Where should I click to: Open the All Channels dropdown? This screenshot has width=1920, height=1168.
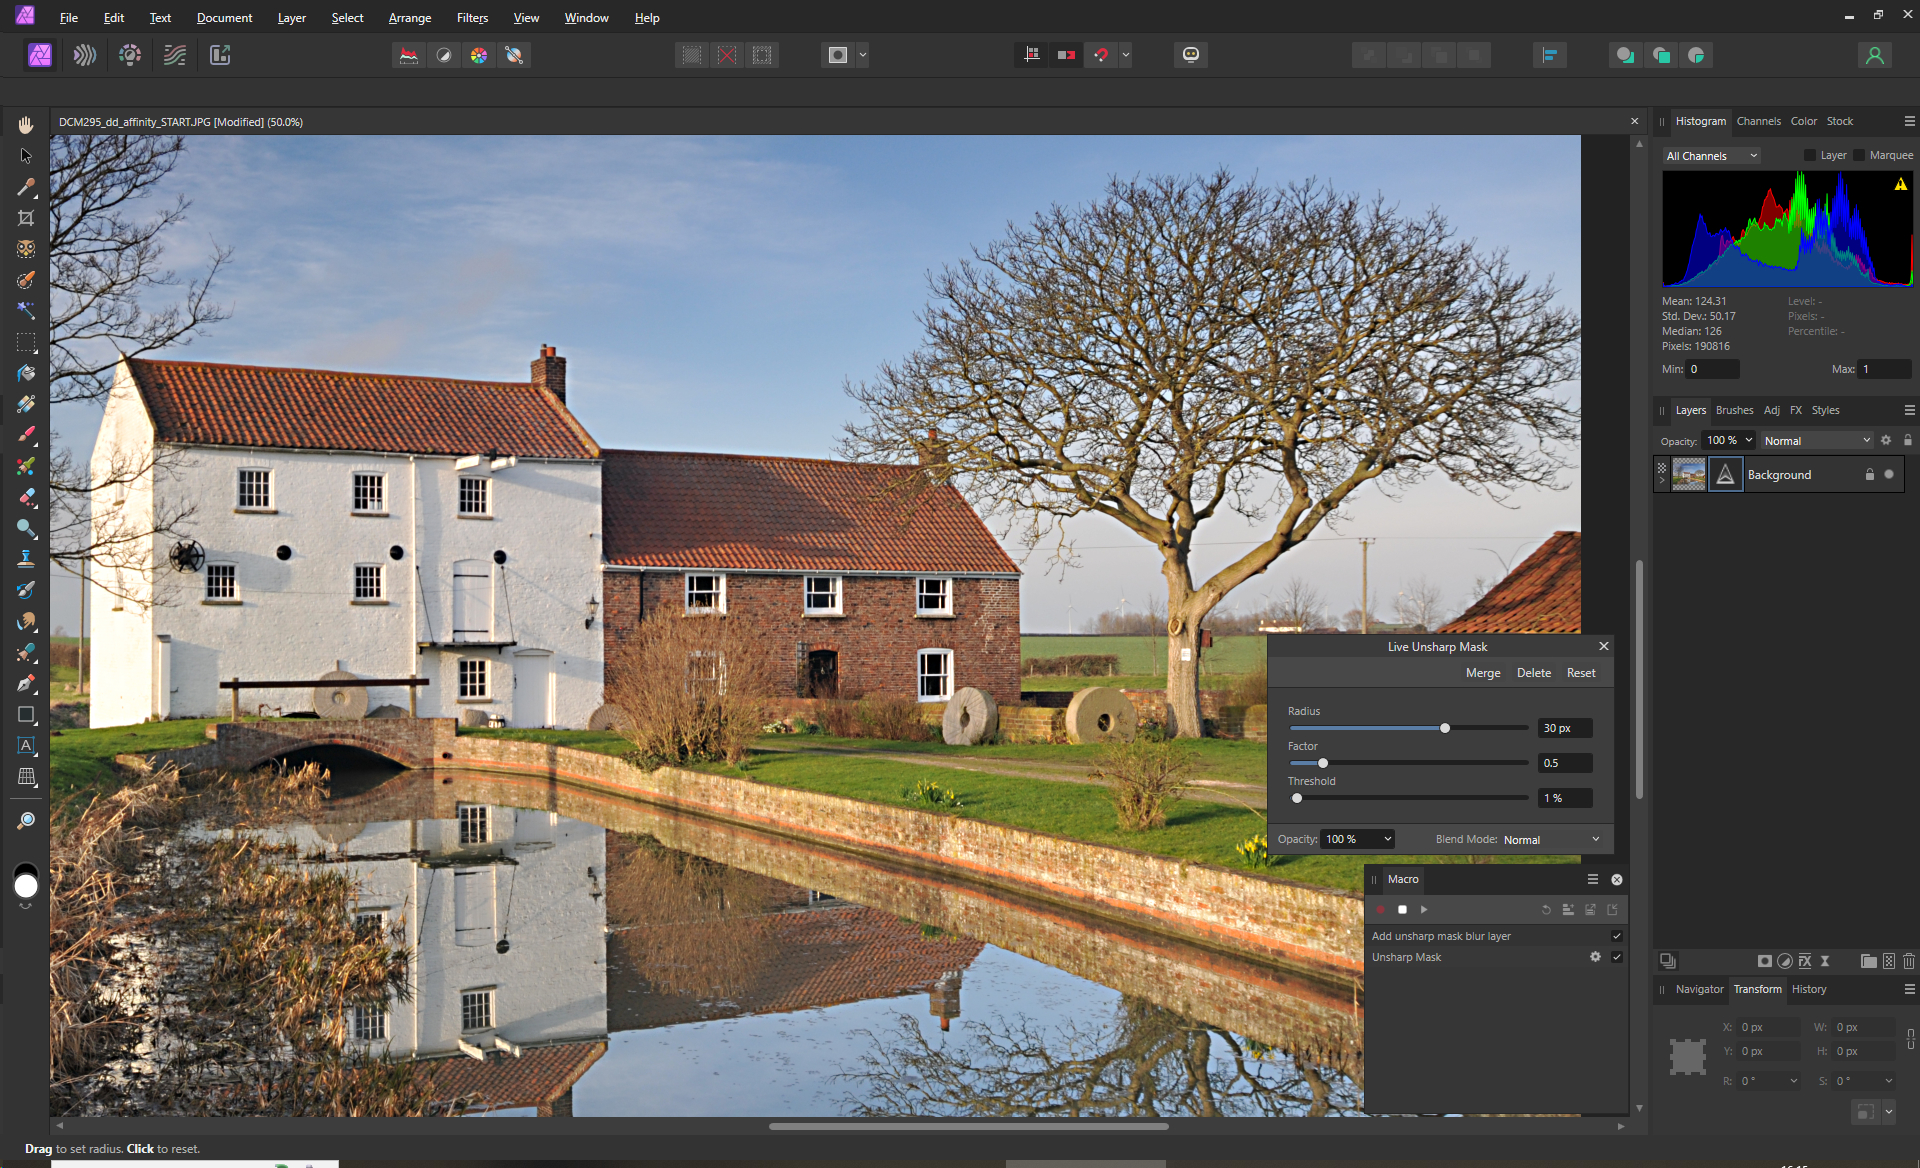tap(1711, 156)
